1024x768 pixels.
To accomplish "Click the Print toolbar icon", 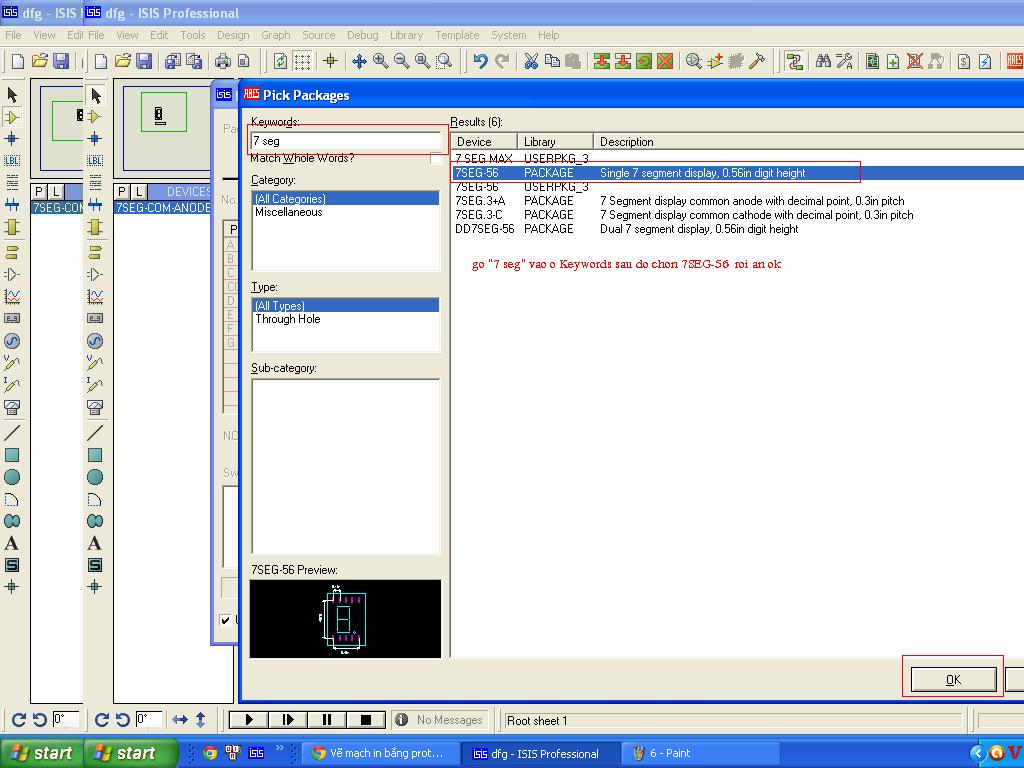I will tap(223, 61).
